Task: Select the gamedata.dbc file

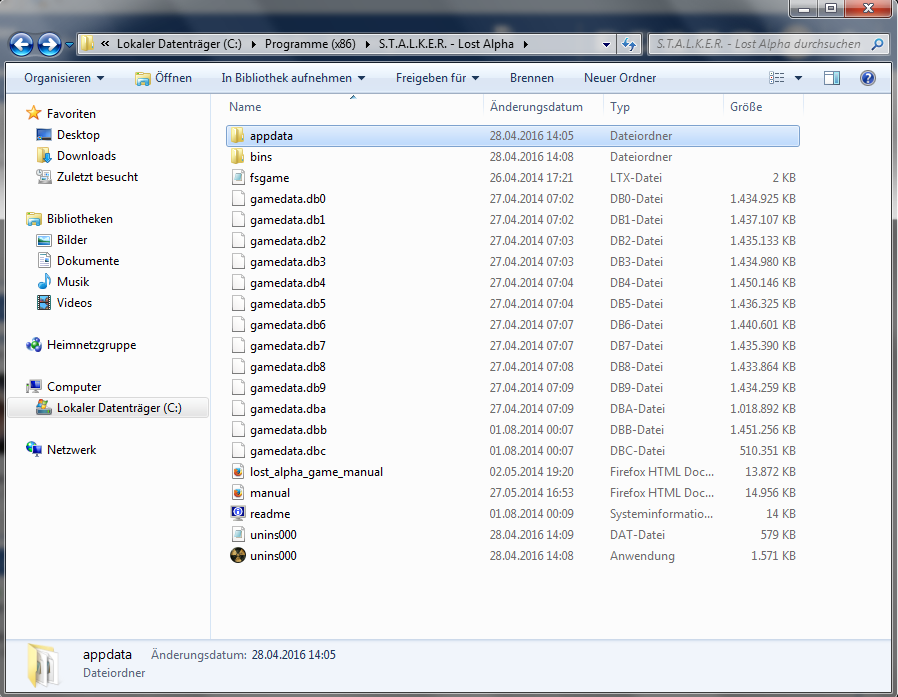Action: [x=513, y=451]
